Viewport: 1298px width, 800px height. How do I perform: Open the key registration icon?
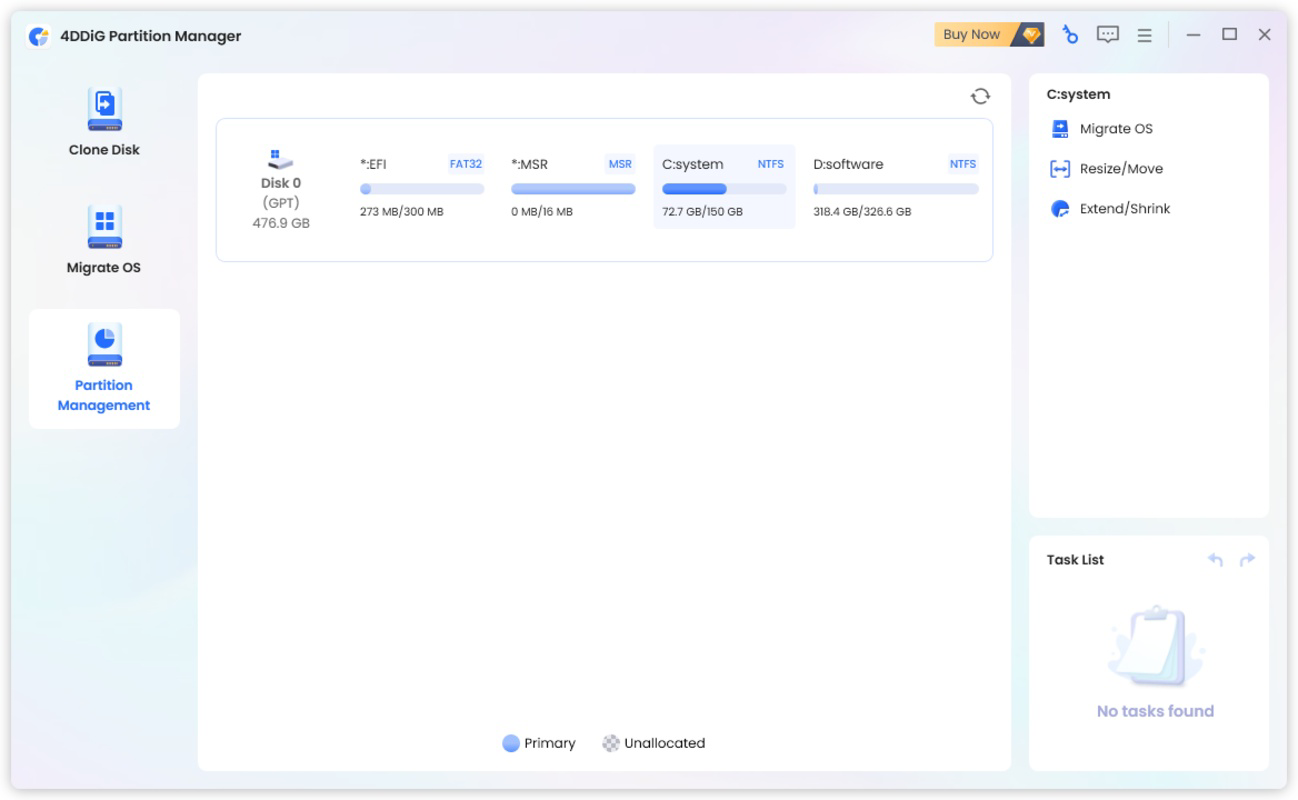click(1070, 35)
